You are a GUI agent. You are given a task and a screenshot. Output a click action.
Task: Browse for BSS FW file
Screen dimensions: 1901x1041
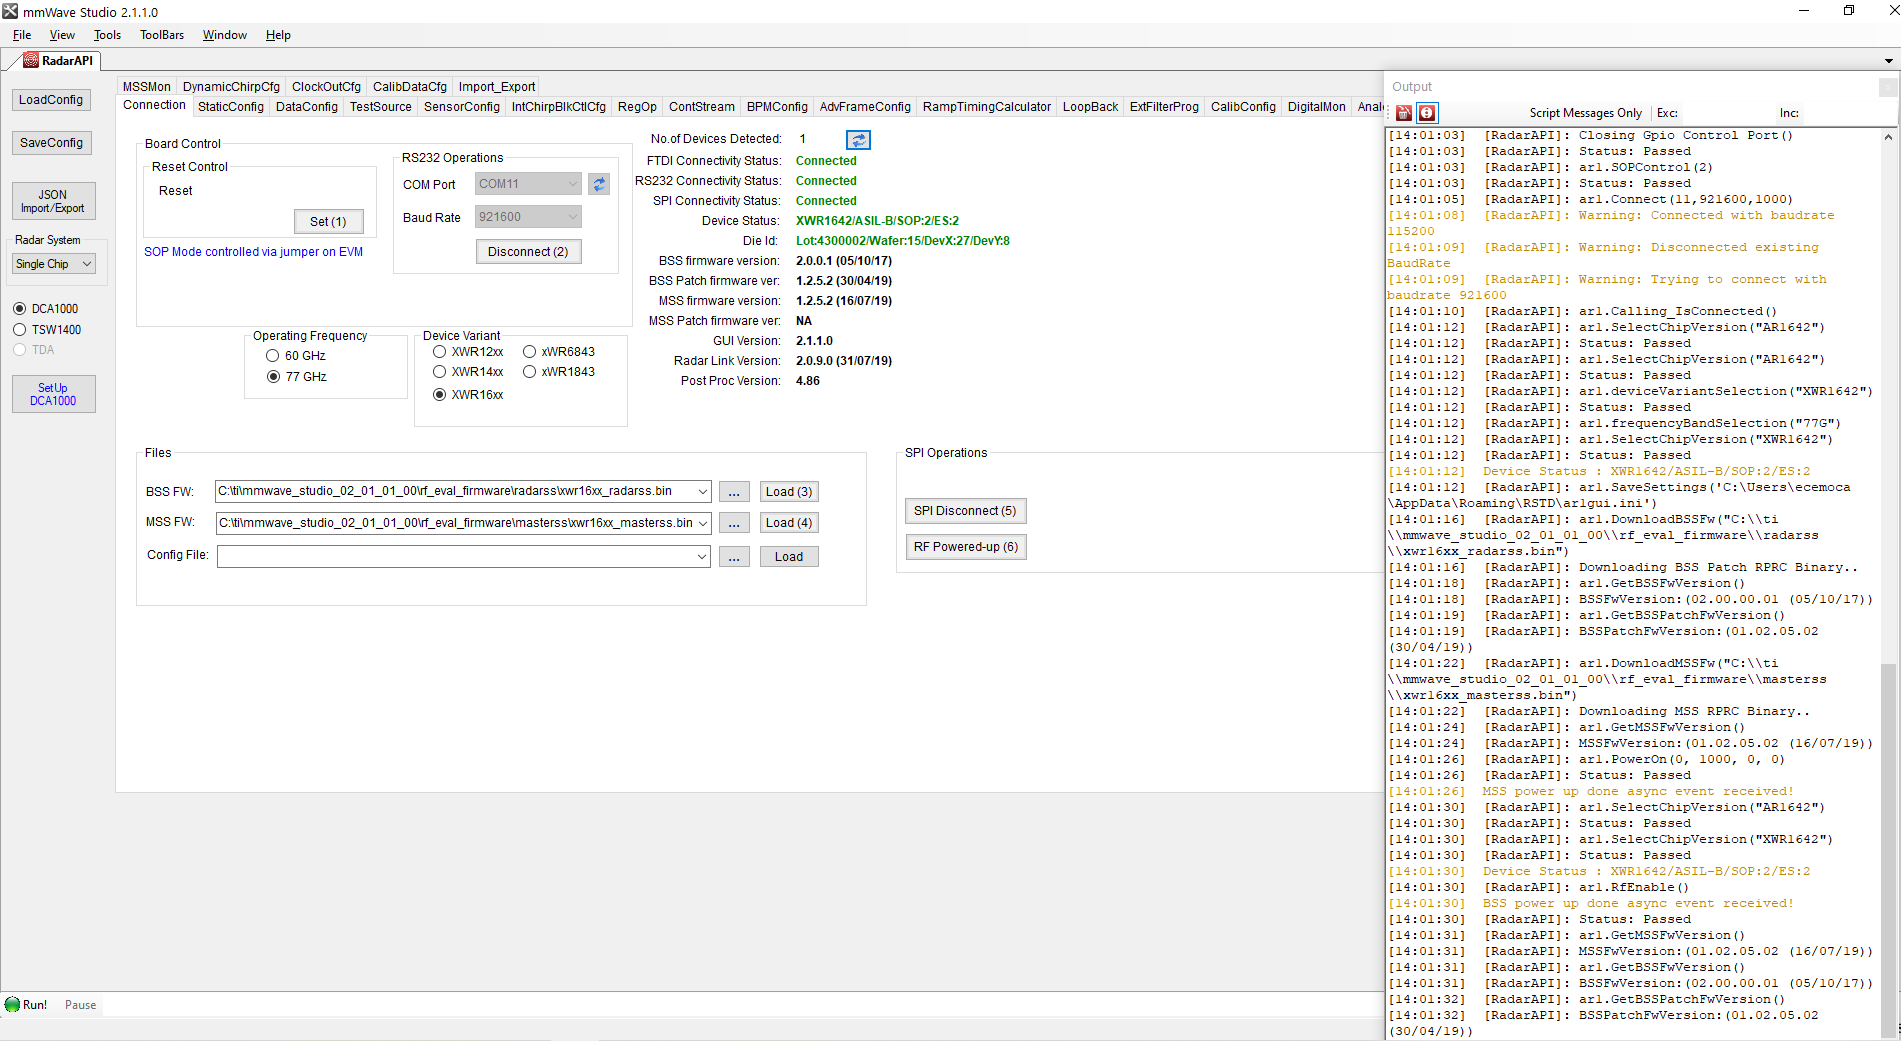(x=734, y=492)
